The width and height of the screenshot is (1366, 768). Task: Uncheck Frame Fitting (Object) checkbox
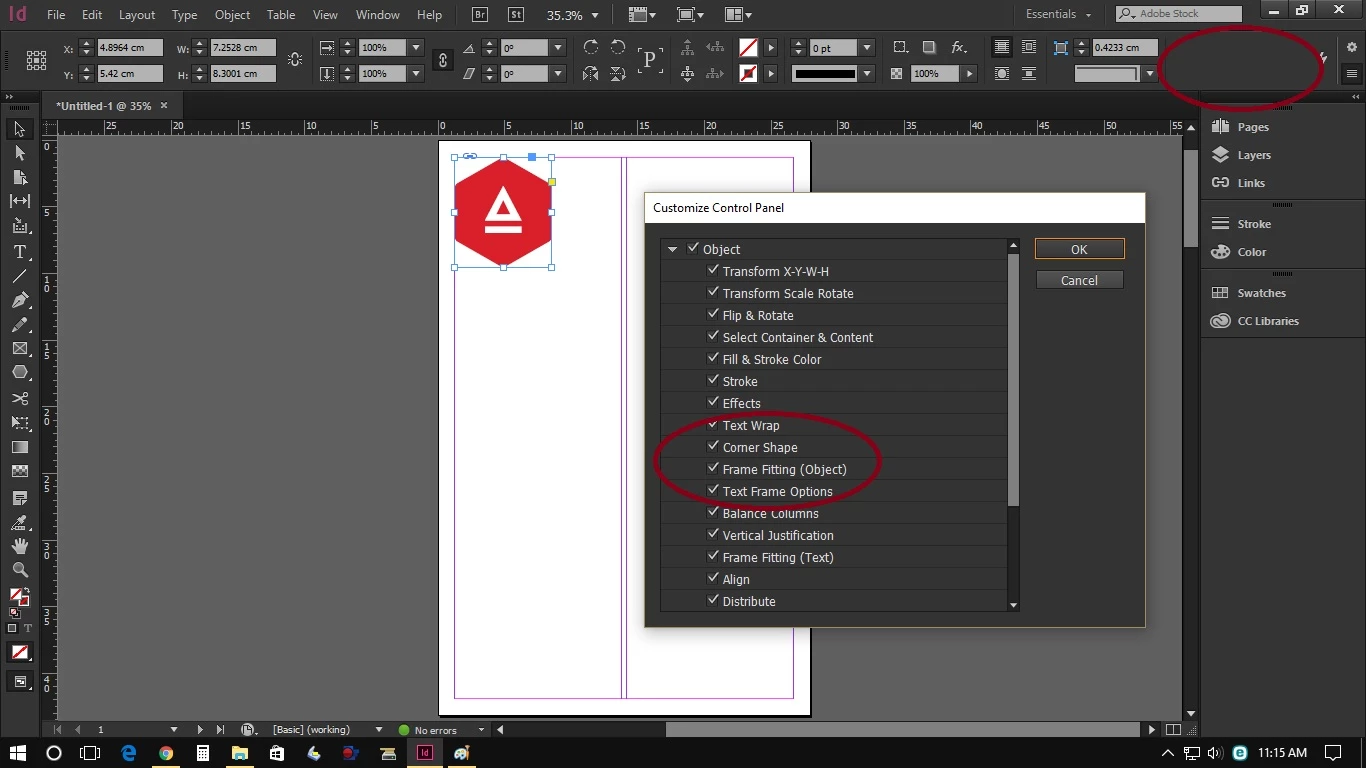(713, 468)
